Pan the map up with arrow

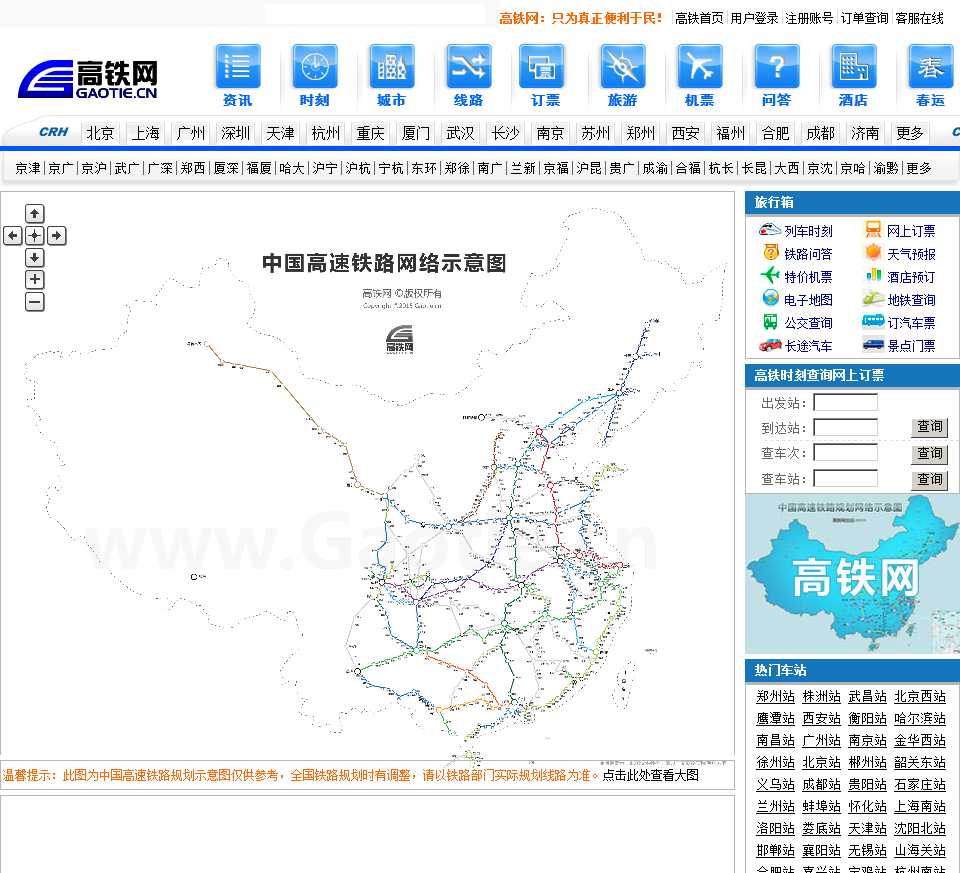point(35,214)
